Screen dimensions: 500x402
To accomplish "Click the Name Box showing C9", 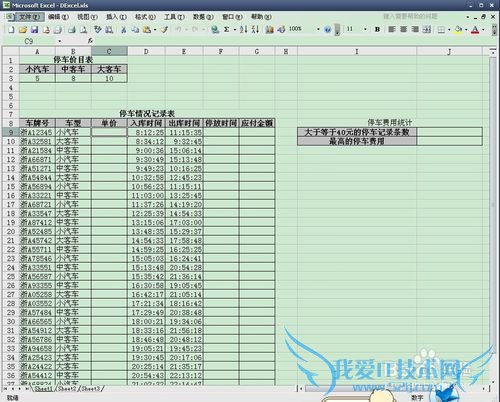I will tap(29, 41).
